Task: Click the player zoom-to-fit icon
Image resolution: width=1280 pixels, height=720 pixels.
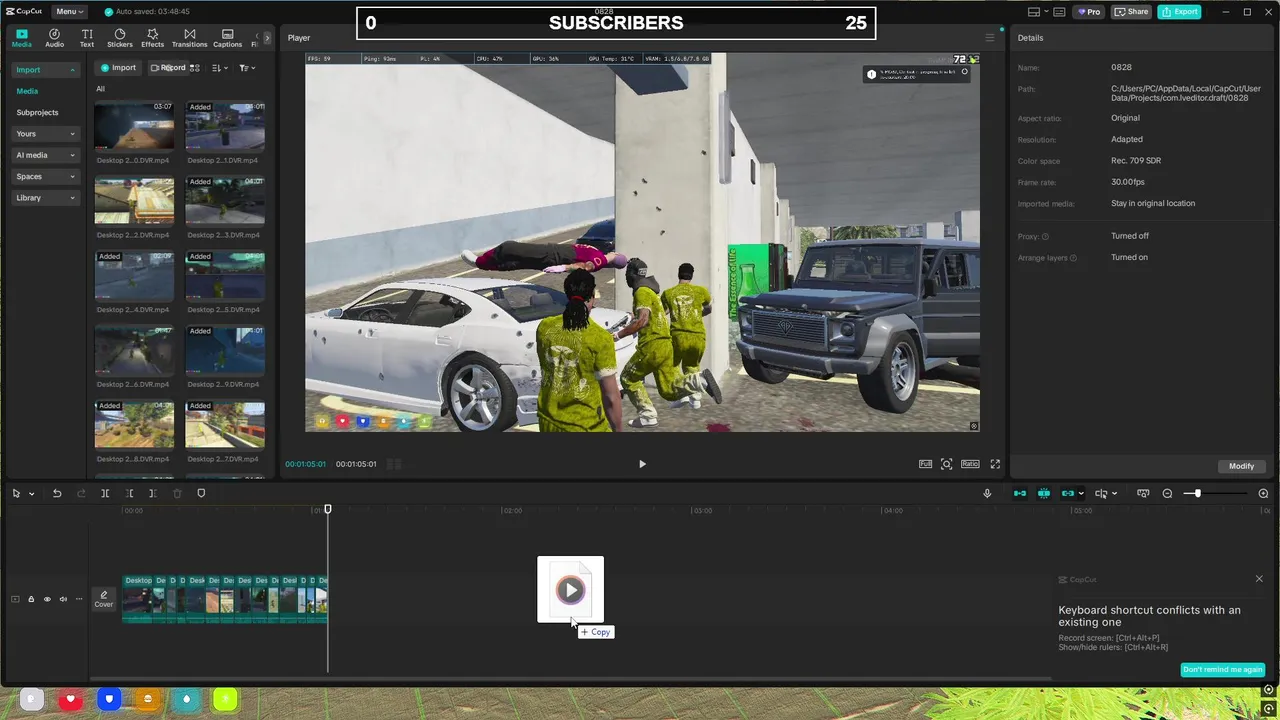Action: [x=947, y=464]
